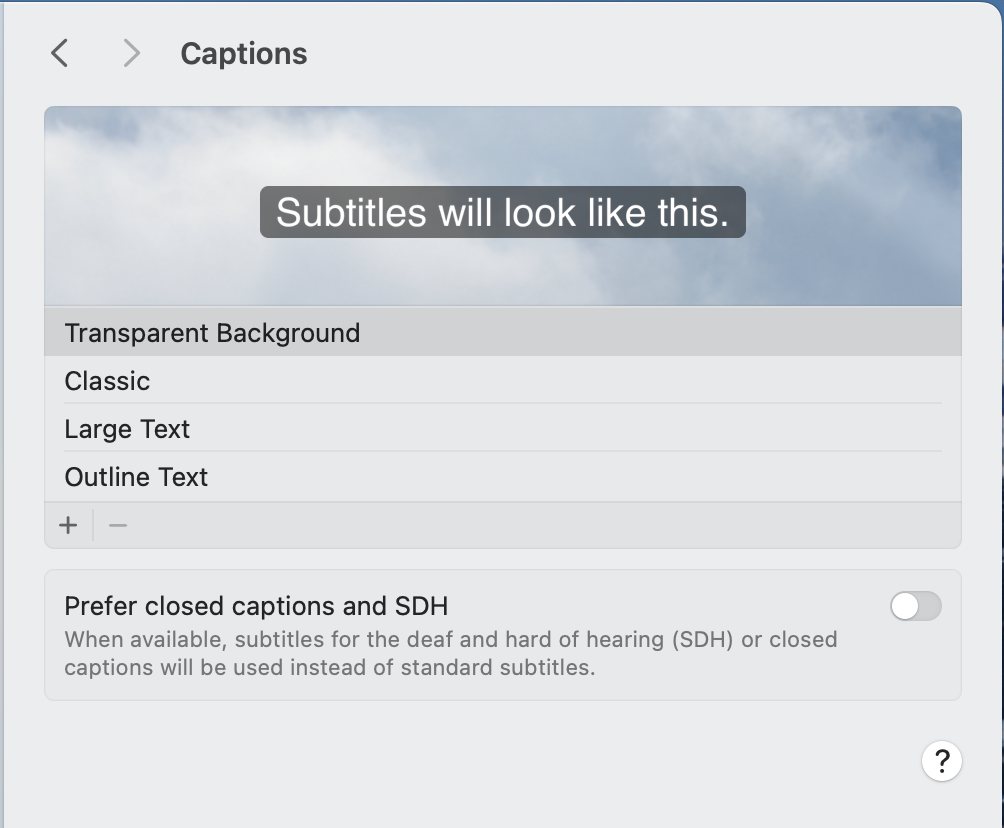Click the "Subtitles will look like this" sample
This screenshot has width=1004, height=828.
pyautogui.click(x=502, y=212)
